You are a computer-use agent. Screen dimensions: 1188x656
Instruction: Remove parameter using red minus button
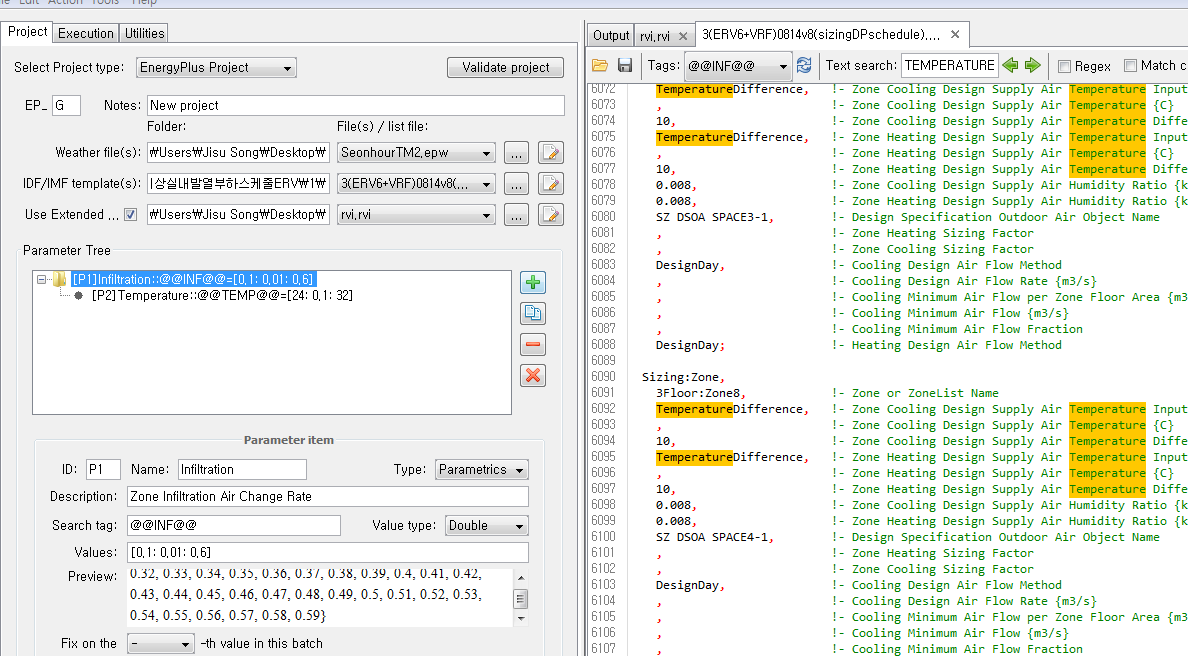click(533, 345)
